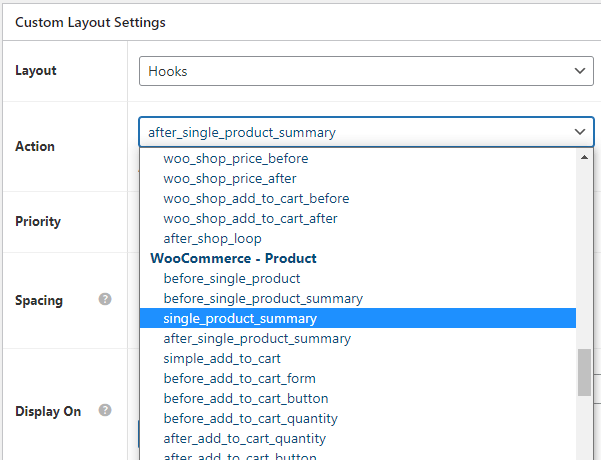The image size is (601, 460).
Task: Pick the after_shop_loop option
Action: click(x=213, y=239)
